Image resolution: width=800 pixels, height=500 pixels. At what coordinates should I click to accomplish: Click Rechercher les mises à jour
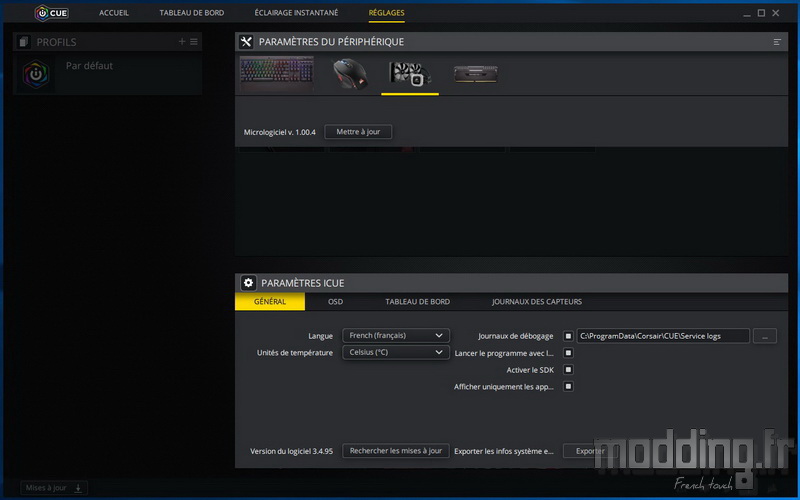pyautogui.click(x=396, y=451)
